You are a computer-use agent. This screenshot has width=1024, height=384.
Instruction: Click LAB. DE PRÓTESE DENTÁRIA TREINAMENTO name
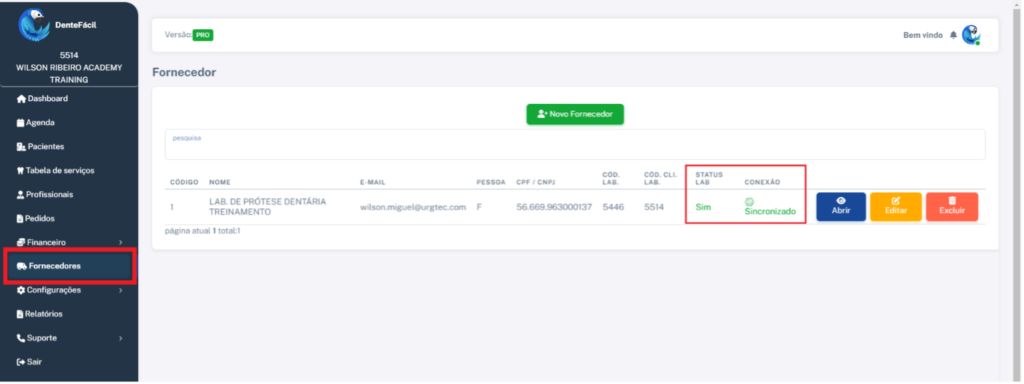(x=268, y=207)
